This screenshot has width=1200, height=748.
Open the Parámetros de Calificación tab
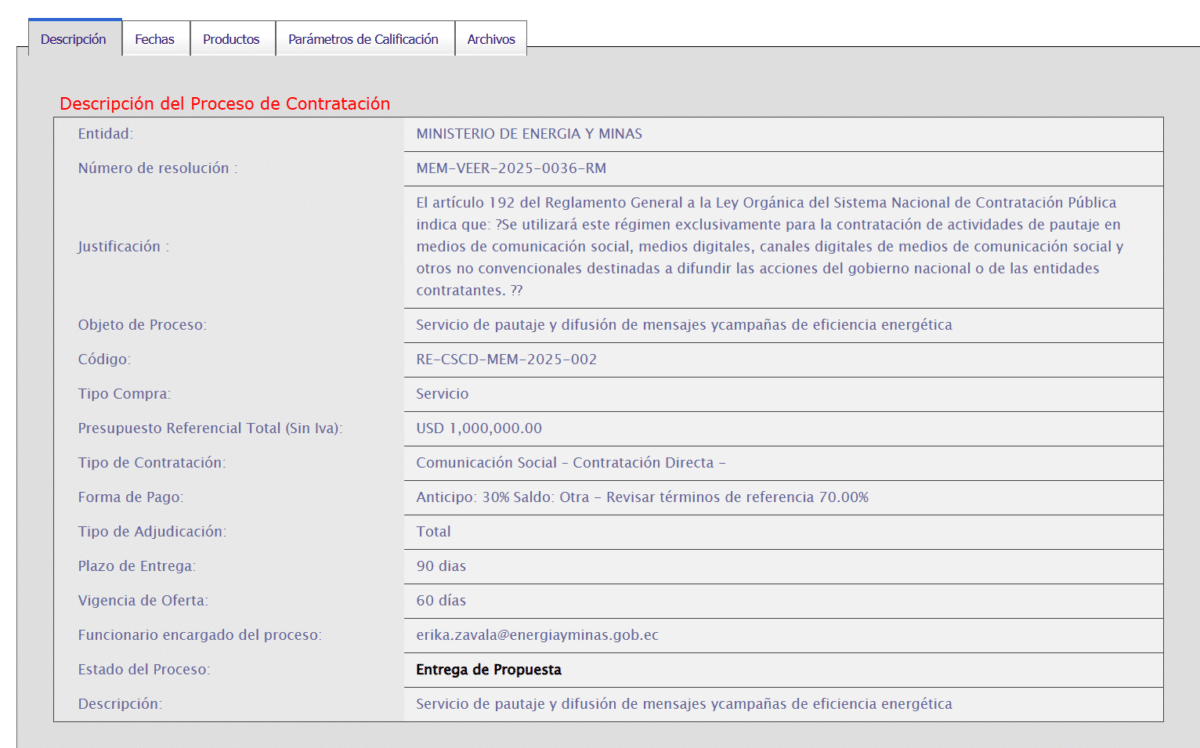tap(364, 39)
